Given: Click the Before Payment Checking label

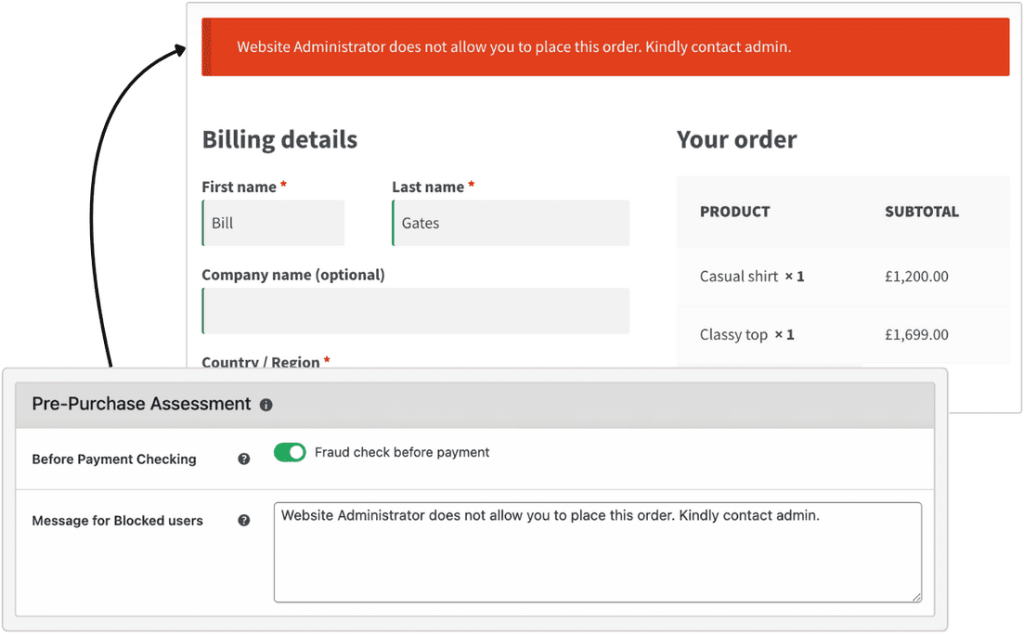Looking at the screenshot, I should (x=114, y=460).
